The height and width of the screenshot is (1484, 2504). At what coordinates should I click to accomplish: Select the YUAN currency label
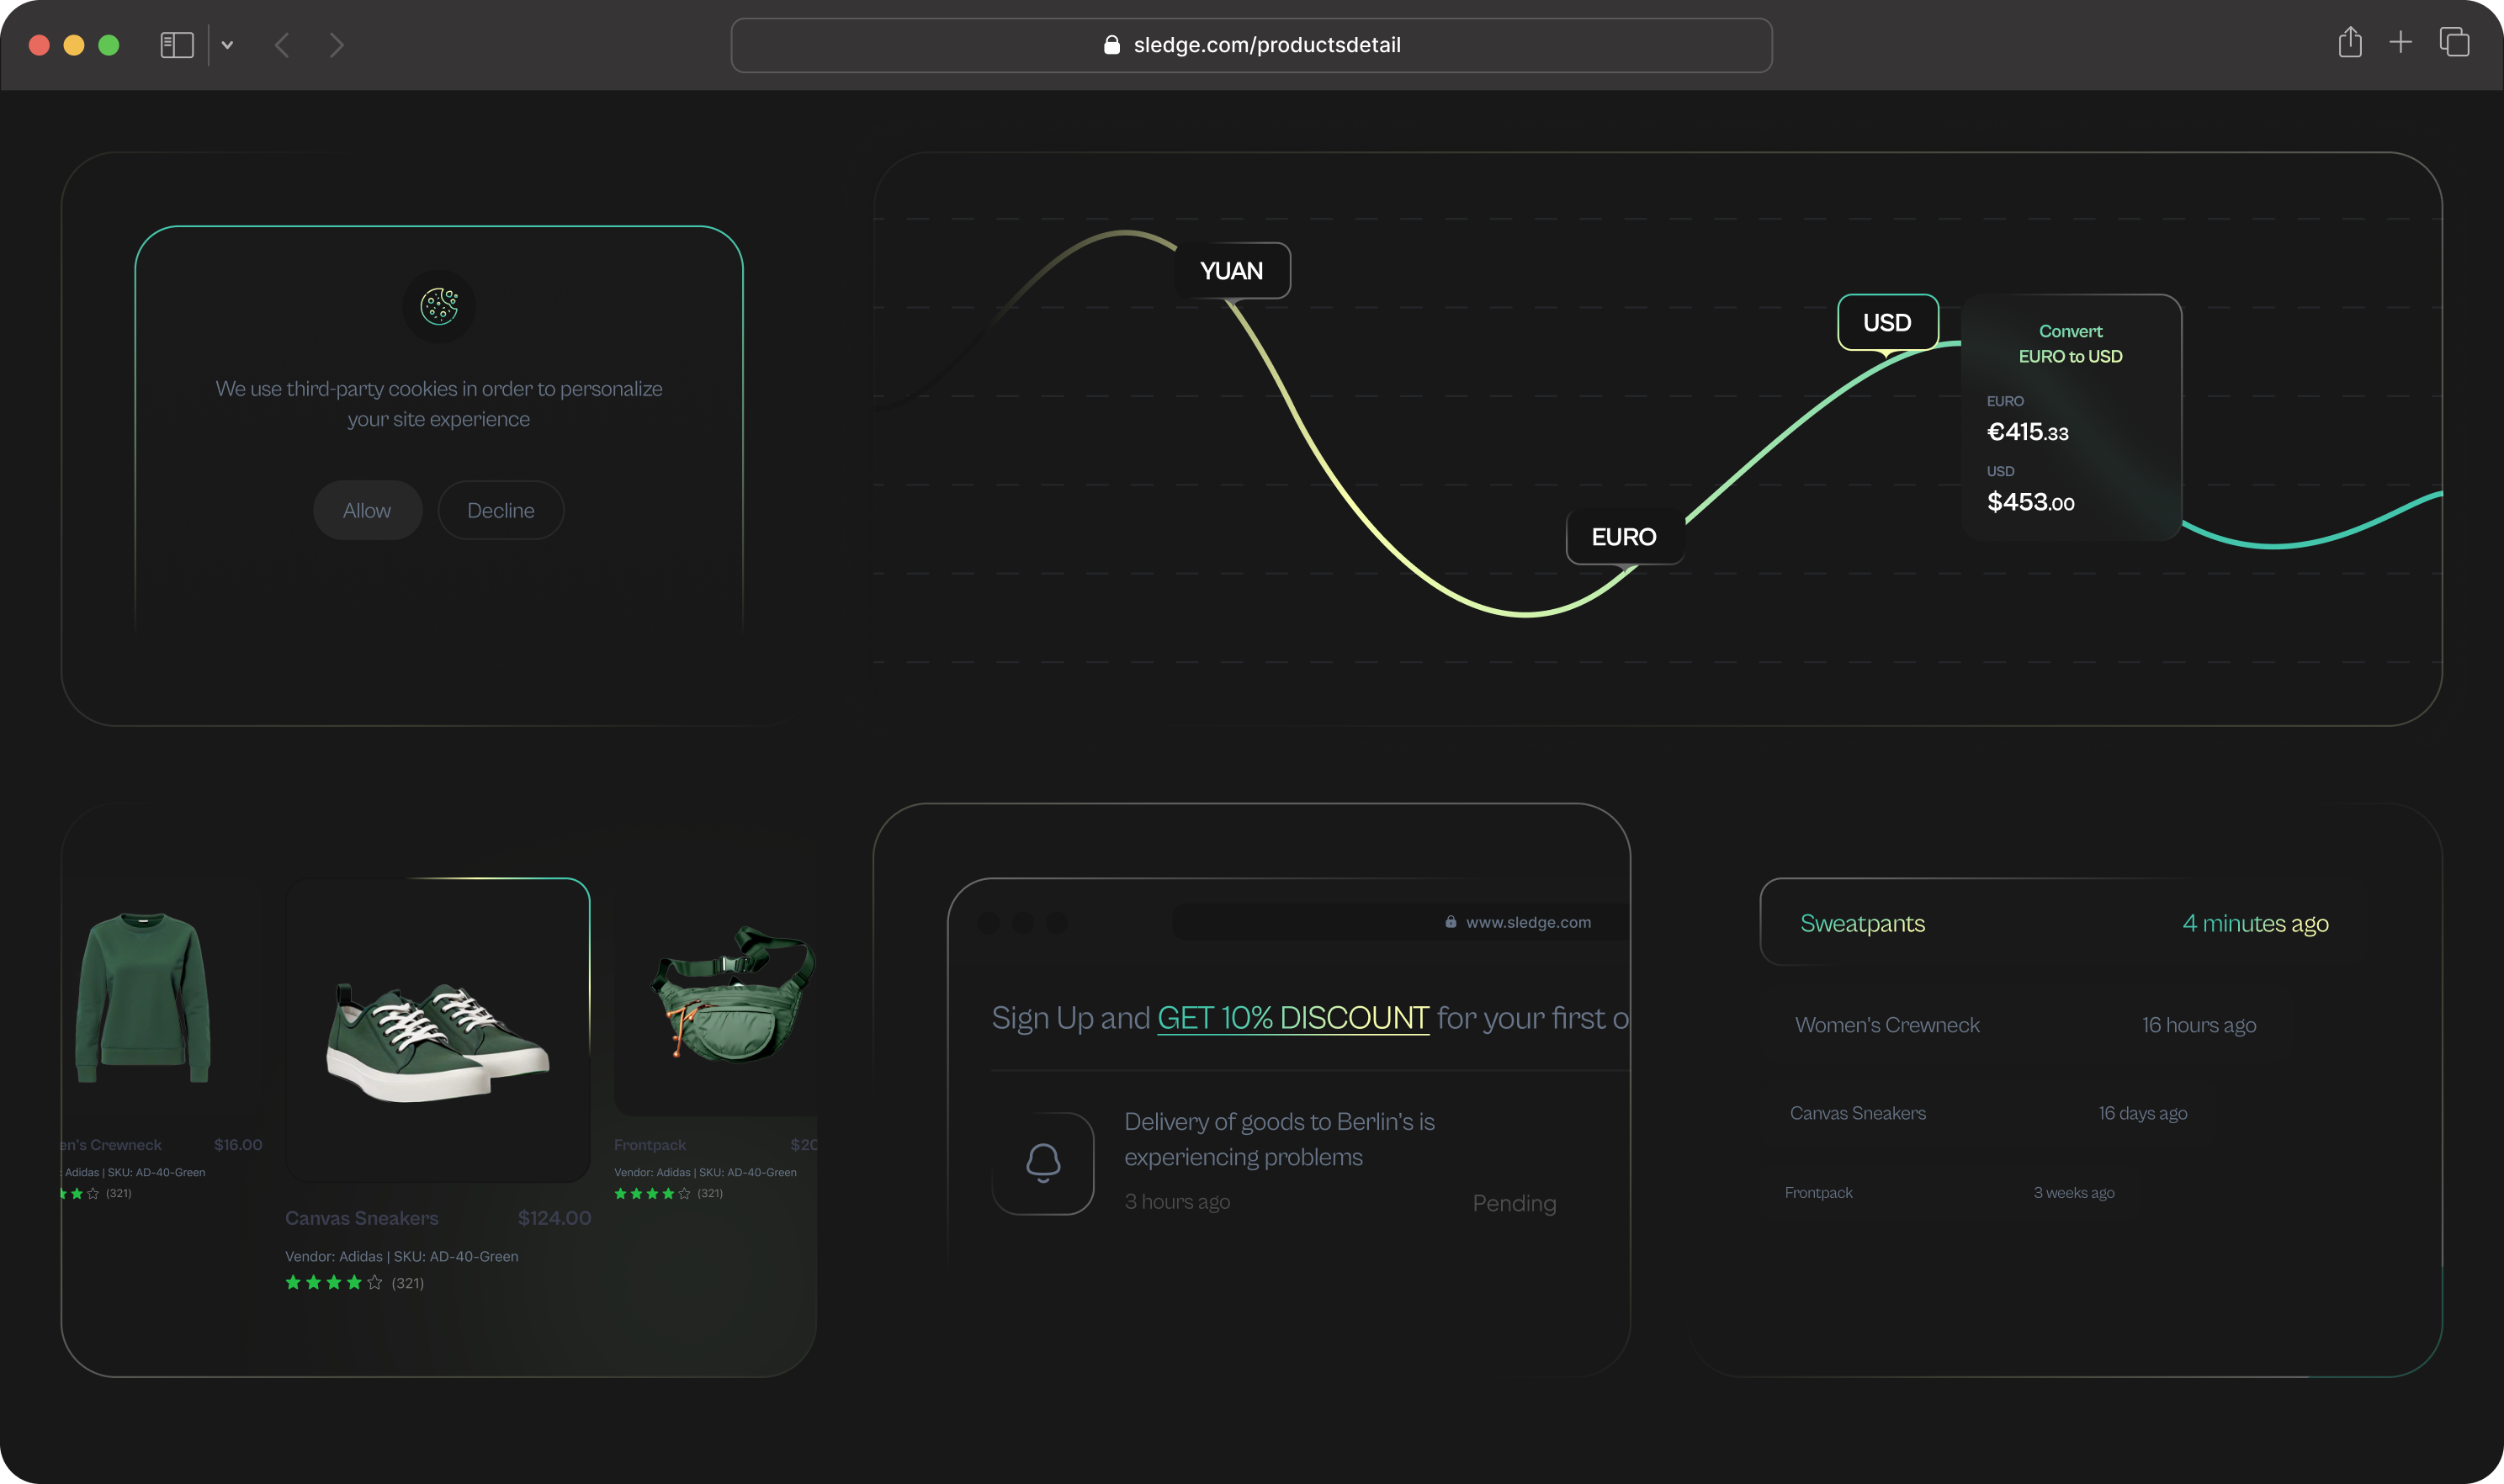pos(1232,271)
